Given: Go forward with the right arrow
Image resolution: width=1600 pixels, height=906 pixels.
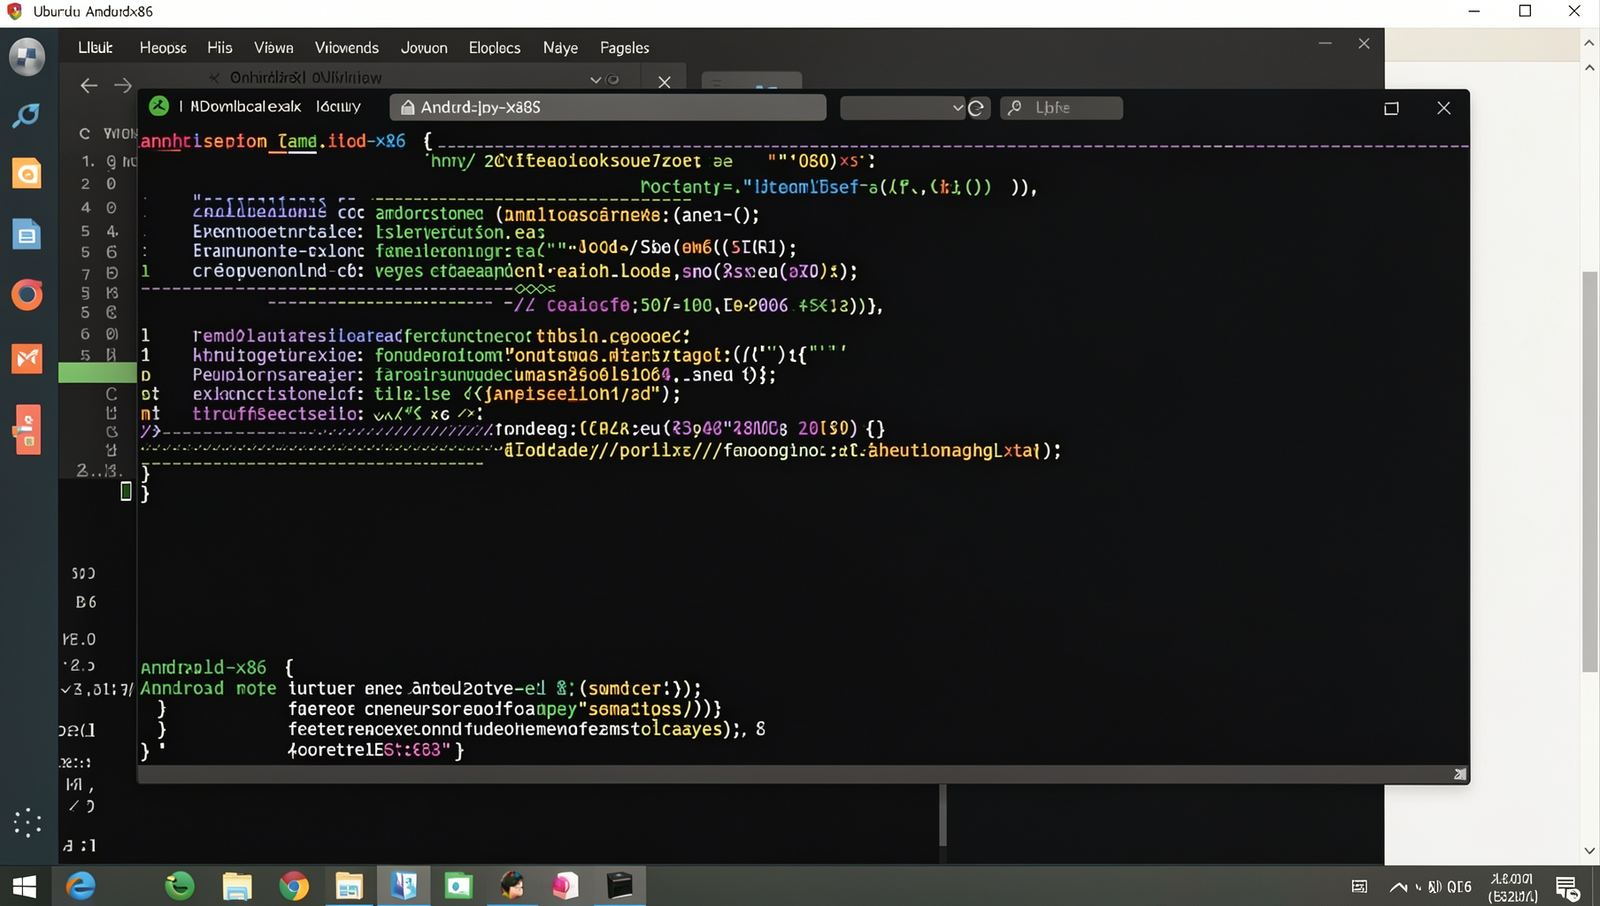Looking at the screenshot, I should [x=123, y=86].
